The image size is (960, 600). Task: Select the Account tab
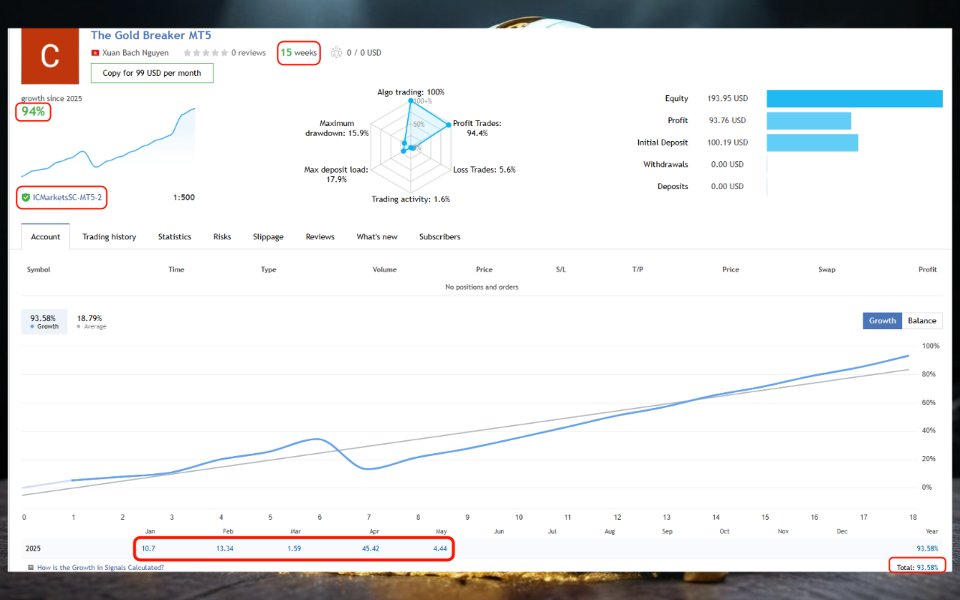click(x=45, y=236)
